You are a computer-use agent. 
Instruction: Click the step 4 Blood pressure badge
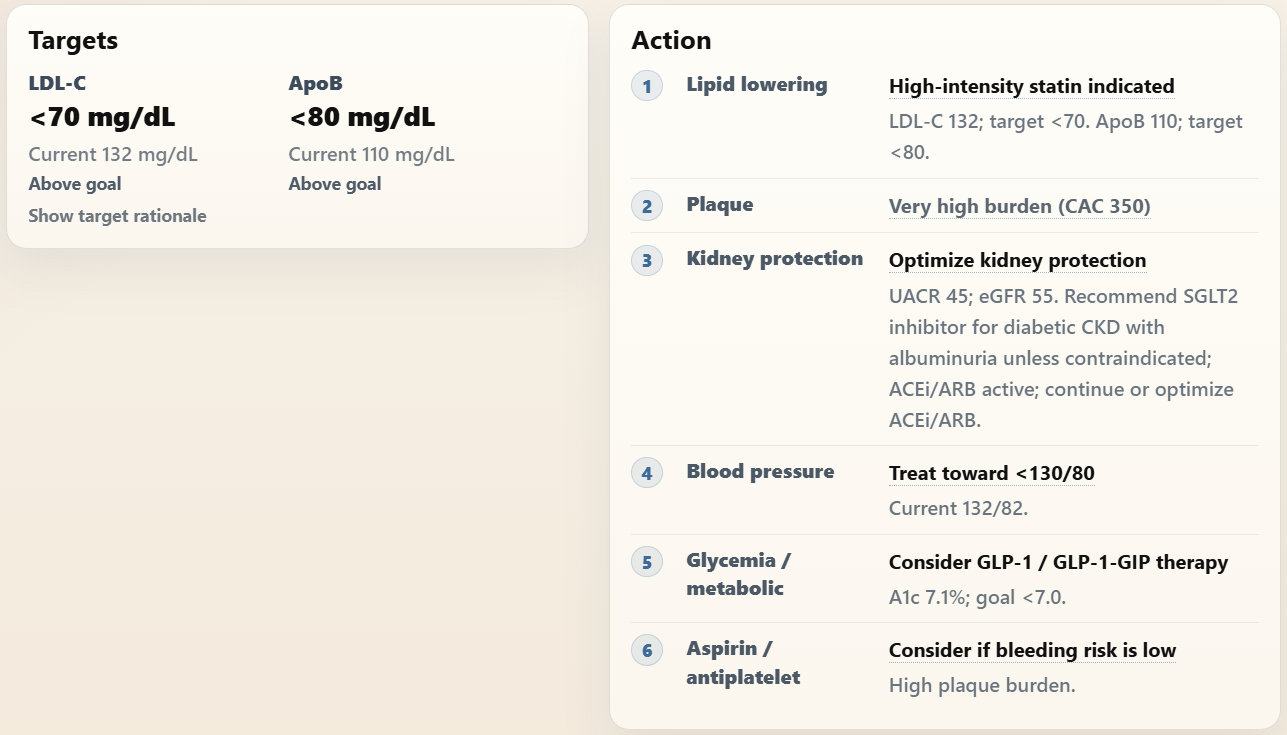click(x=647, y=473)
